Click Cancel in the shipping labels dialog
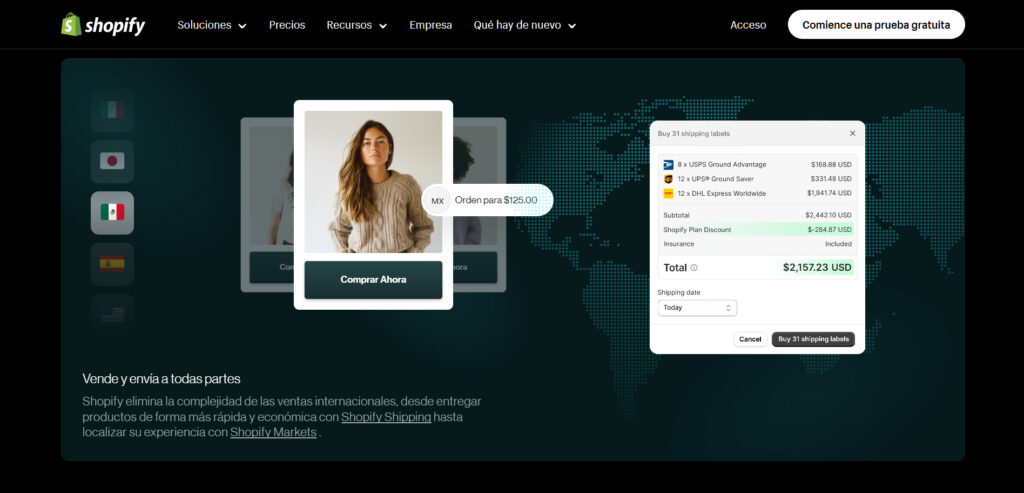 click(750, 340)
